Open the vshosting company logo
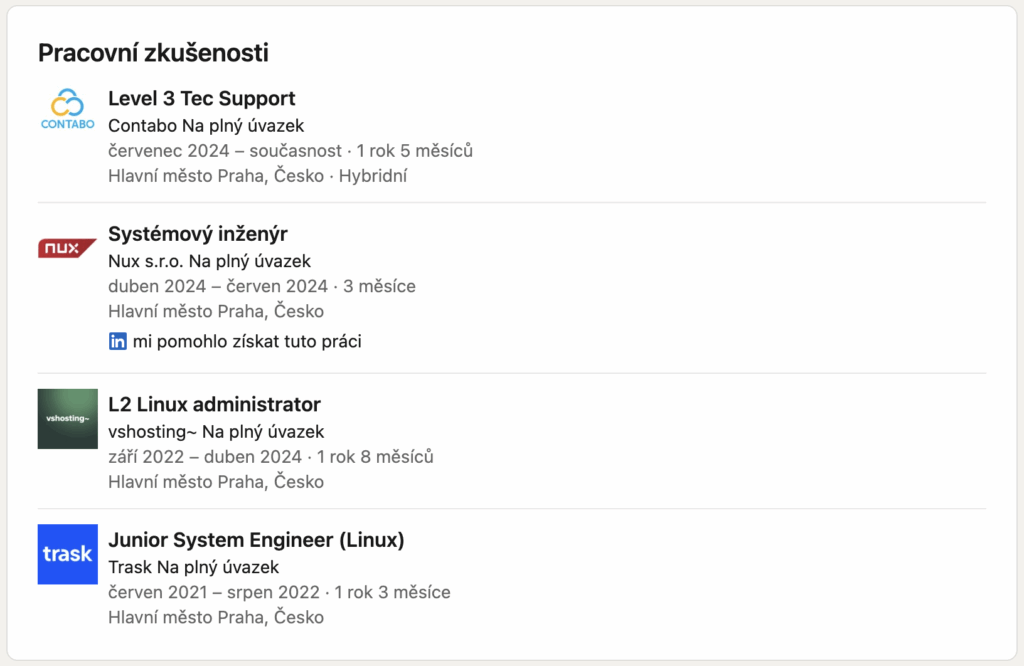This screenshot has width=1024, height=666. point(68,418)
